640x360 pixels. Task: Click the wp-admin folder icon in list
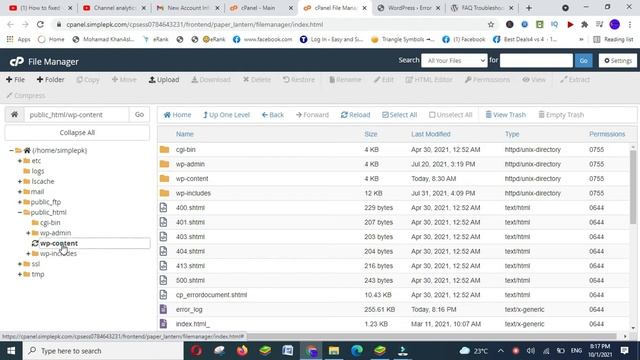pos(164,164)
